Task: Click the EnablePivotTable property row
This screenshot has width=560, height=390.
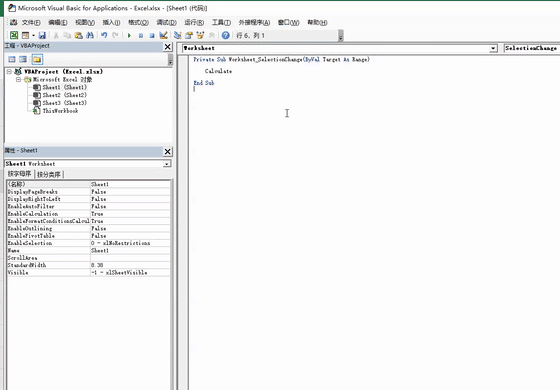Action: [x=89, y=236]
